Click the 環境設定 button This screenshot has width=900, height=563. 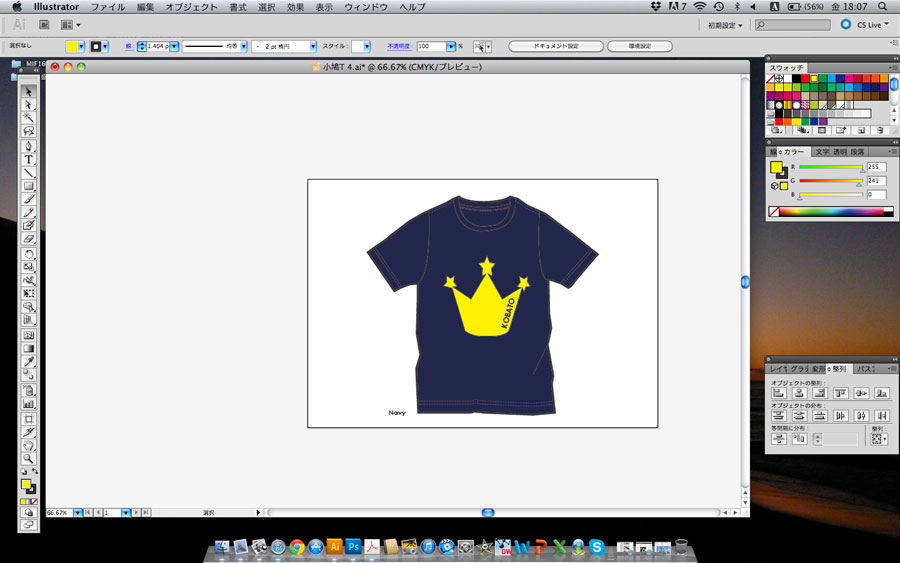(639, 46)
